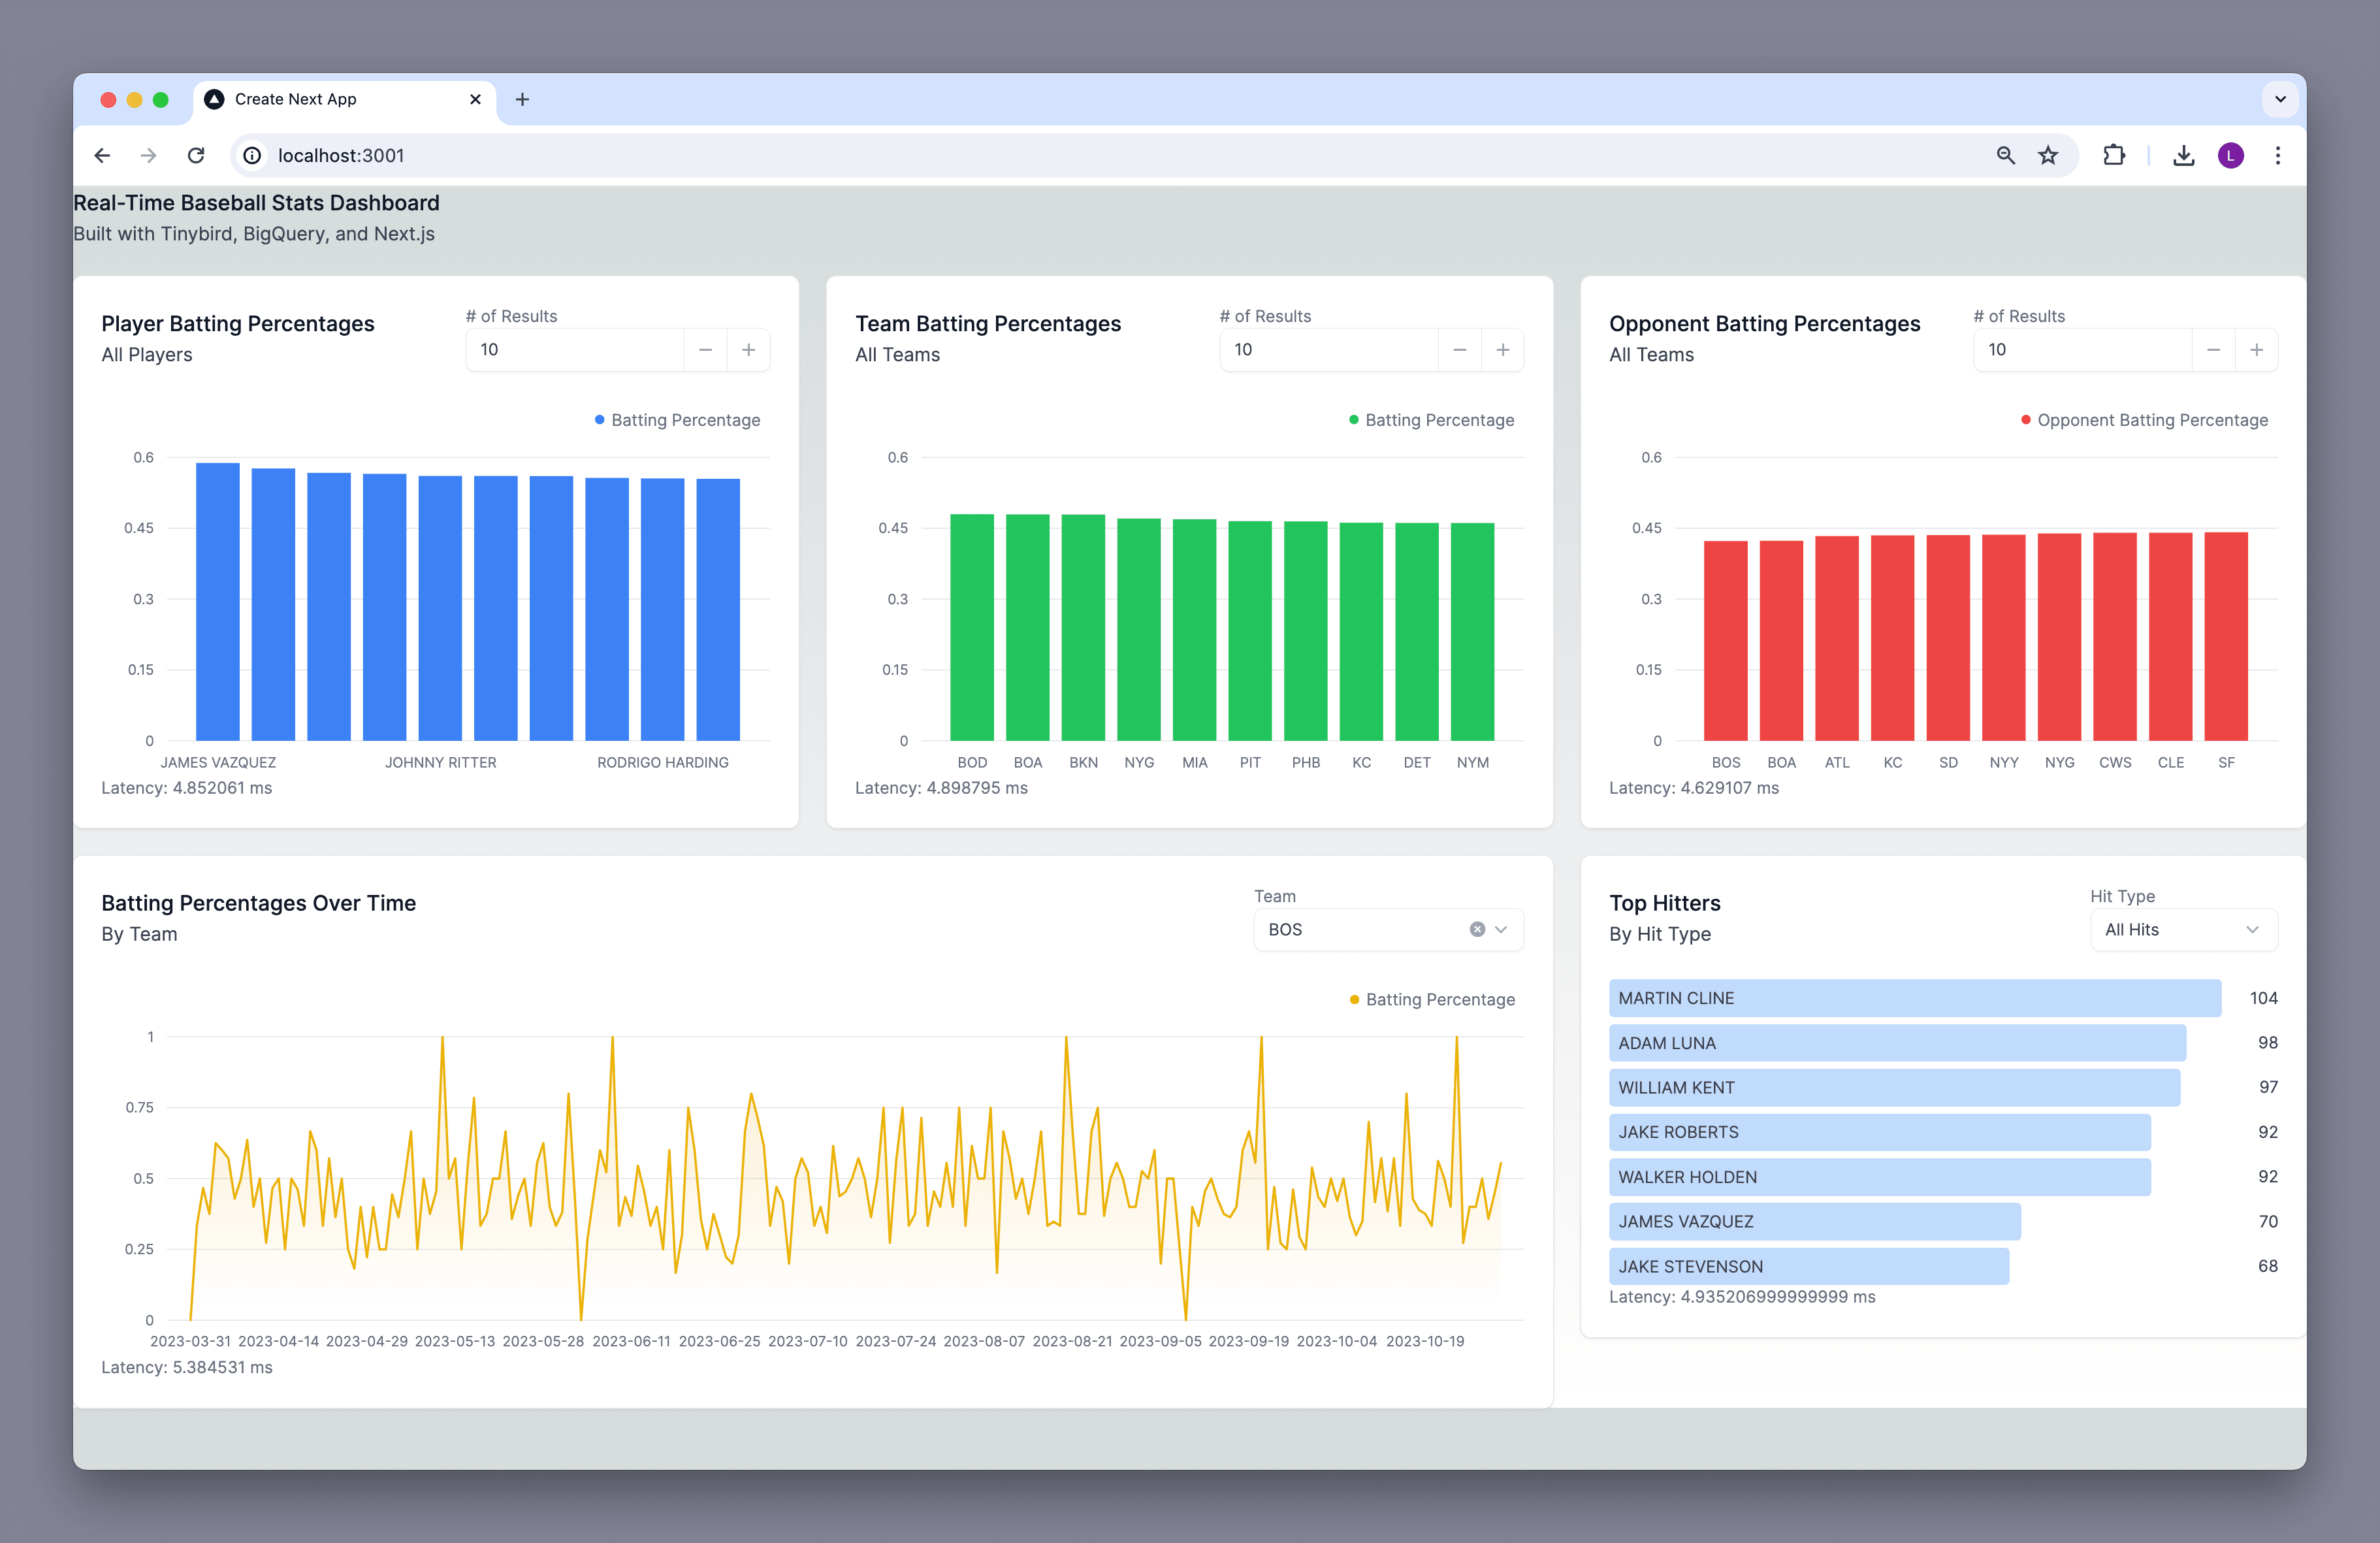Click Opponent Batting # of Results field

pyautogui.click(x=2083, y=349)
